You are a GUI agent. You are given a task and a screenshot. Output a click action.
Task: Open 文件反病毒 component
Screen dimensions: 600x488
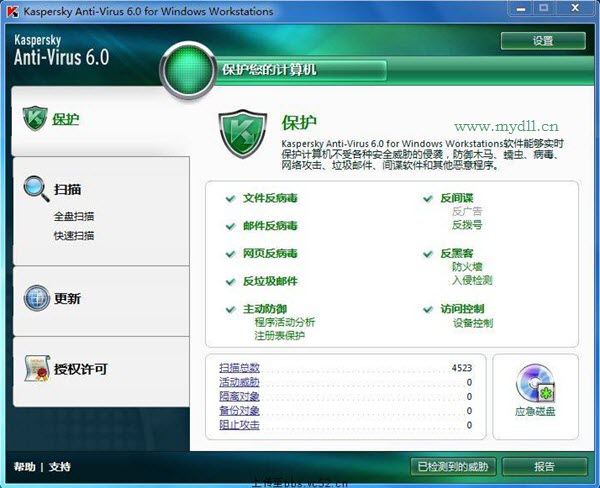click(270, 198)
